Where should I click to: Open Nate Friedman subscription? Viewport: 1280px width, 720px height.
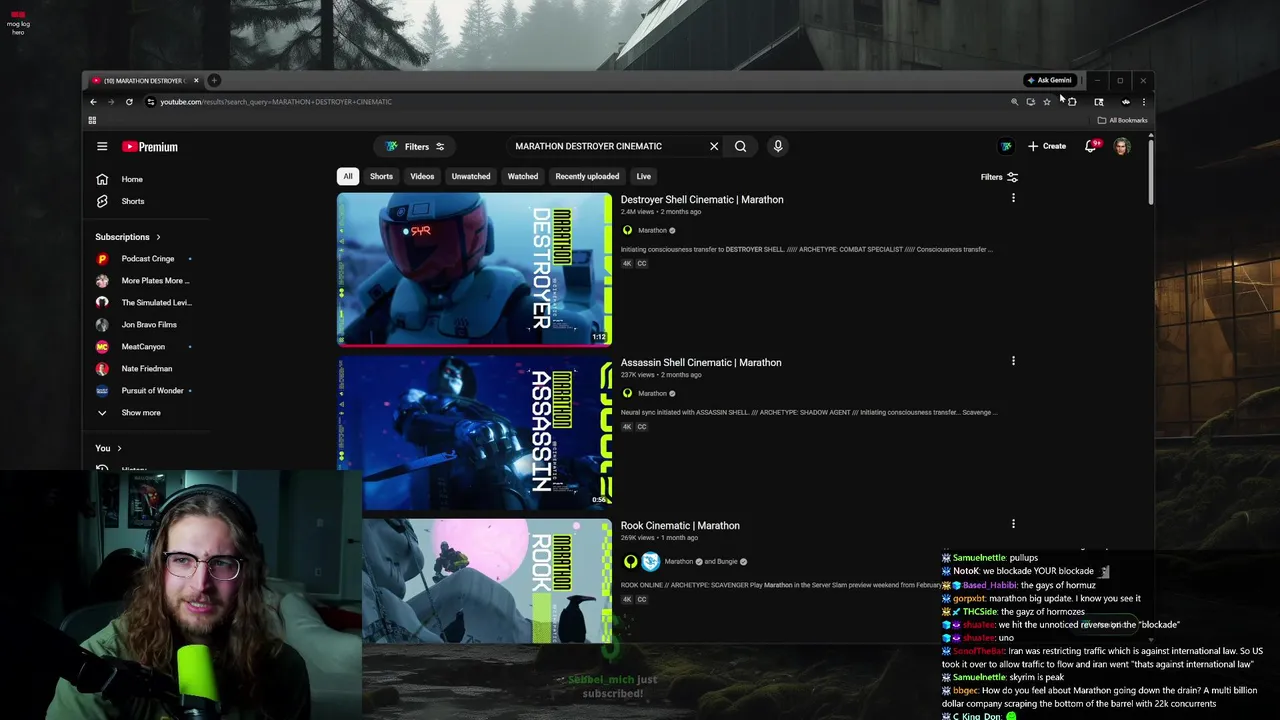147,369
